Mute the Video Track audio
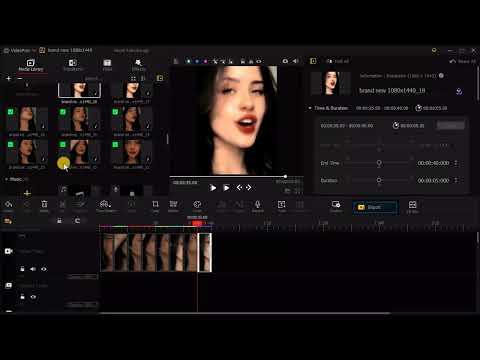 point(33,269)
